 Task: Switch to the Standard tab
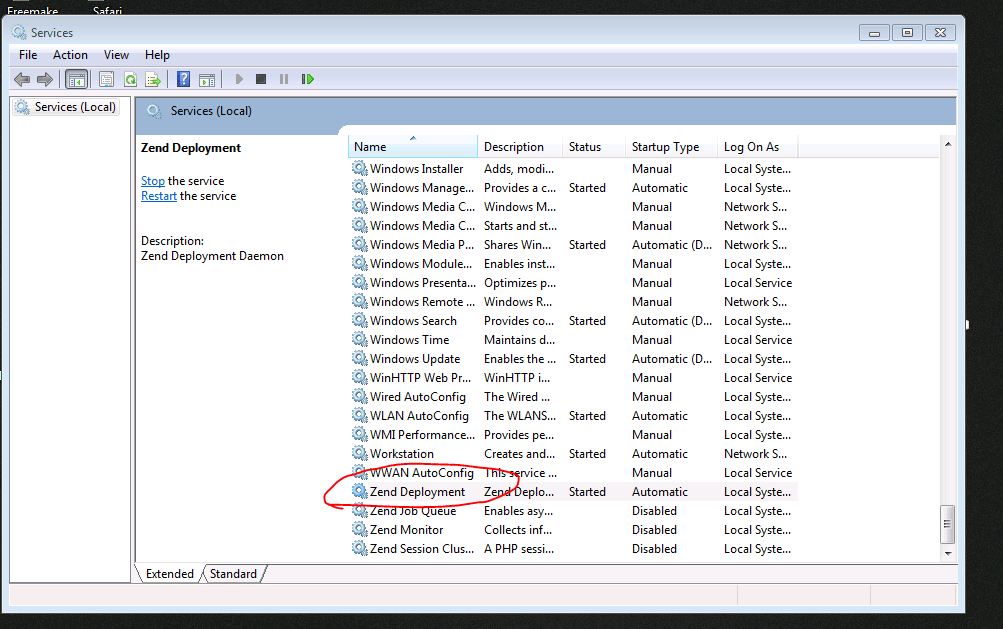(x=232, y=573)
